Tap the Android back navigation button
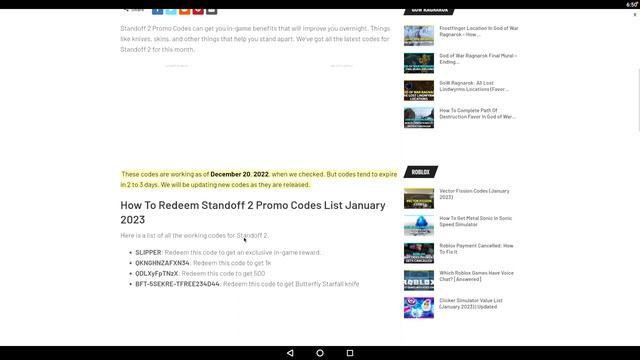The width and height of the screenshot is (640, 360). click(290, 353)
